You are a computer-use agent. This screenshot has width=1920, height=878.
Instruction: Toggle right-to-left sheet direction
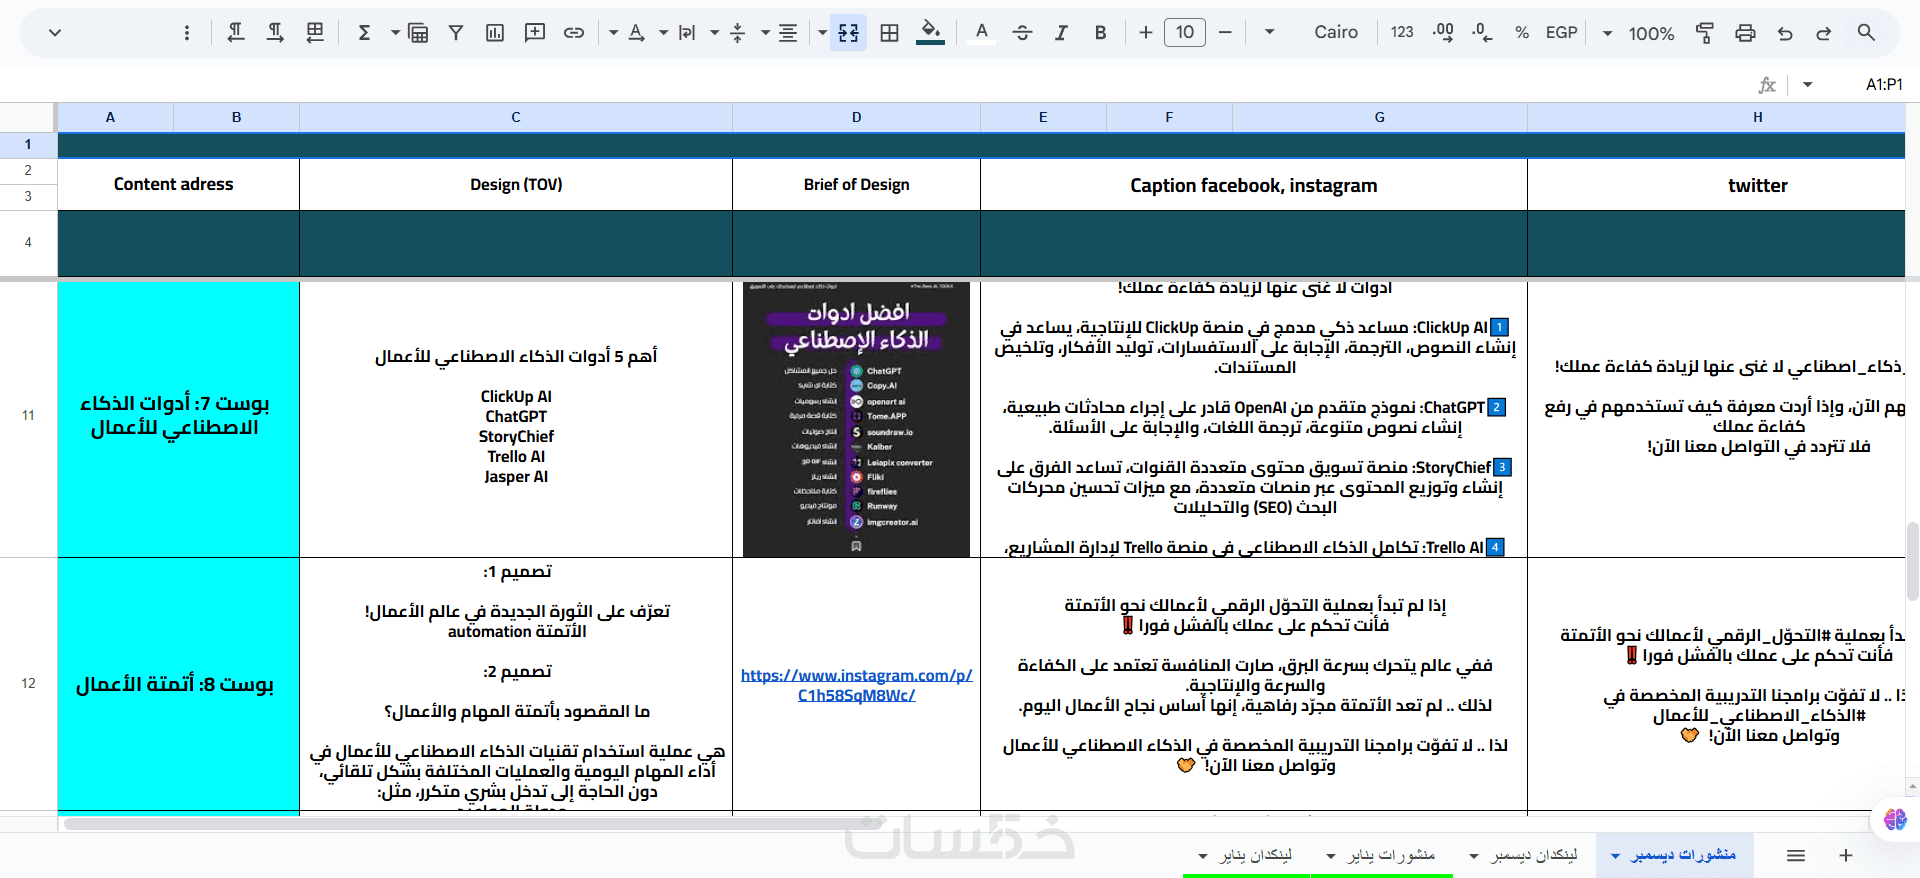315,33
